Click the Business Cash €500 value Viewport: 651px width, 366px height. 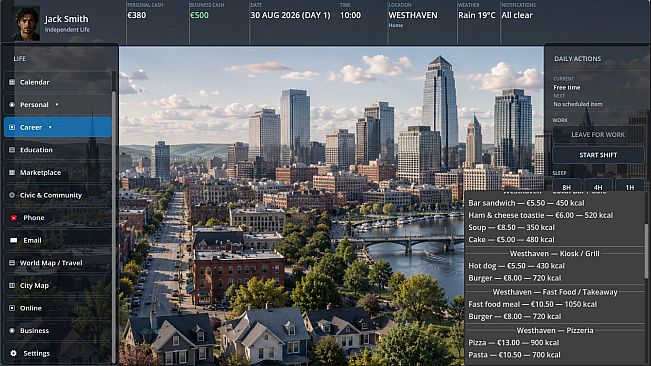[x=199, y=15]
